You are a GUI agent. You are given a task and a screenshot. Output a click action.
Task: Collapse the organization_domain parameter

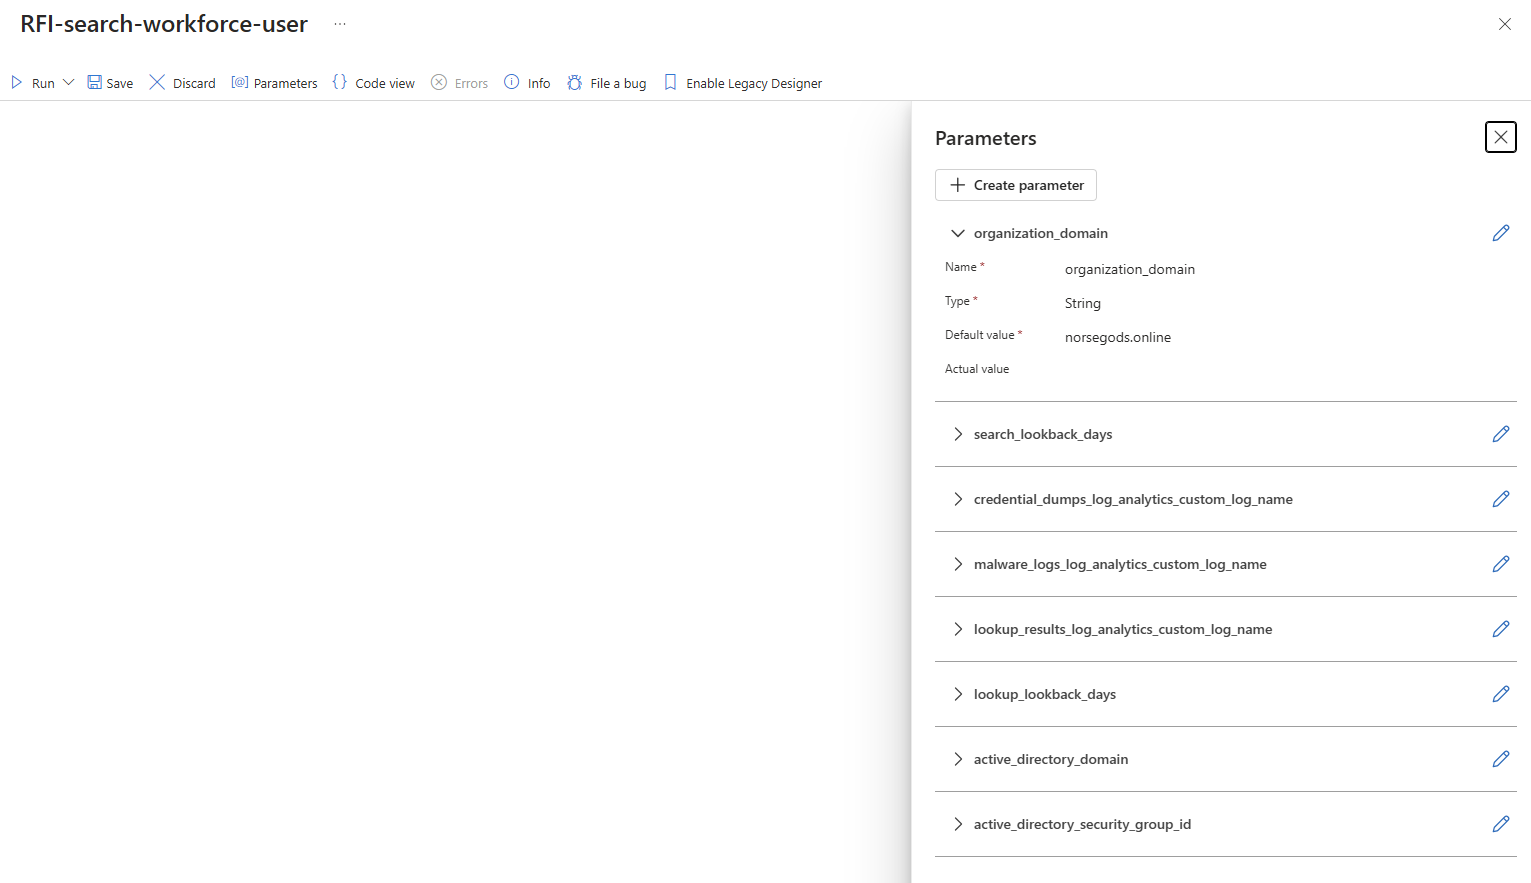[x=958, y=233]
